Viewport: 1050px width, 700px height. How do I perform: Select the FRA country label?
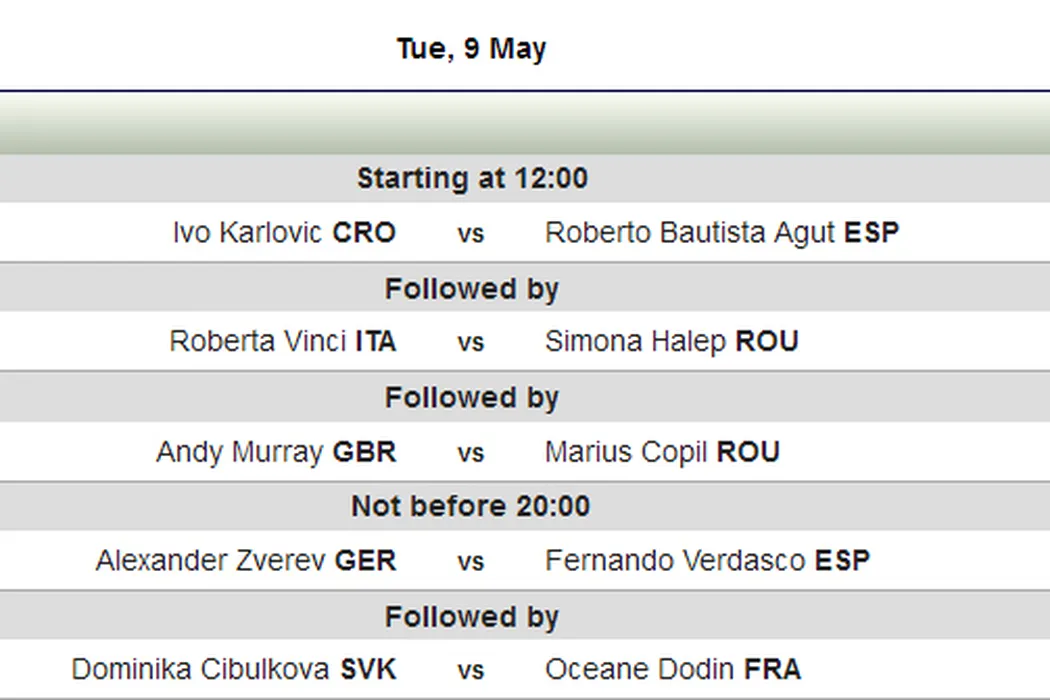pyautogui.click(x=772, y=670)
